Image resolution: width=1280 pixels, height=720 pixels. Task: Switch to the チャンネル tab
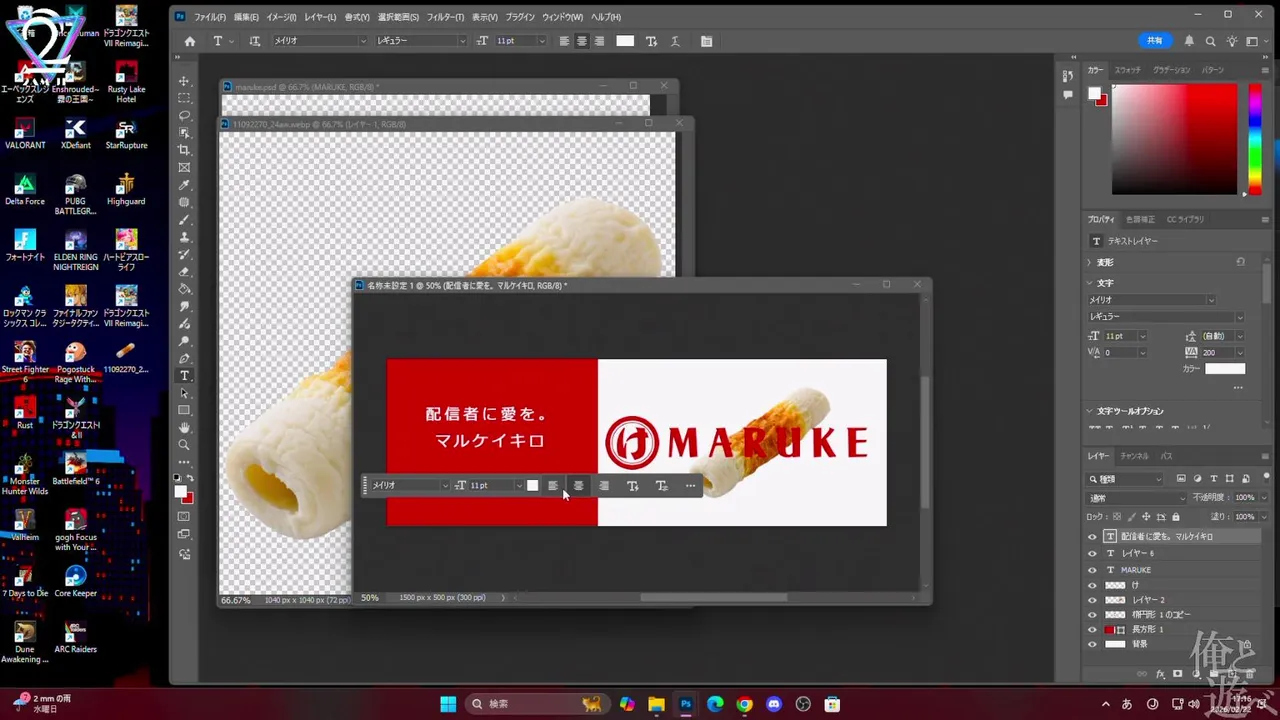coord(1134,456)
